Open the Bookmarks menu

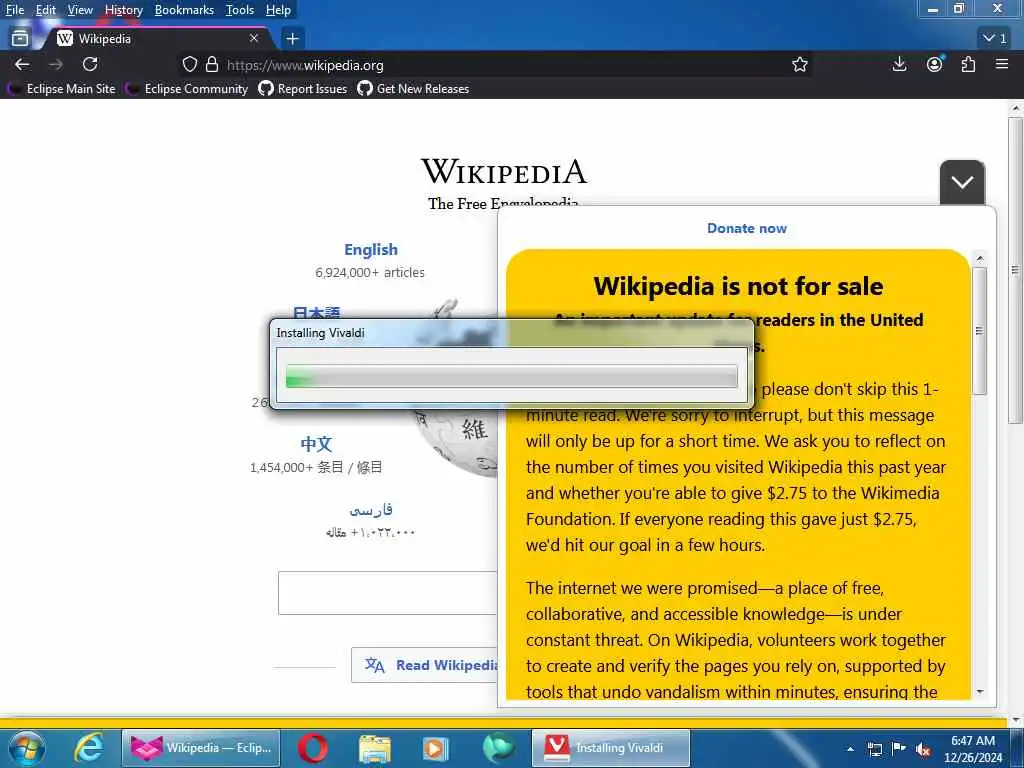[184, 10]
